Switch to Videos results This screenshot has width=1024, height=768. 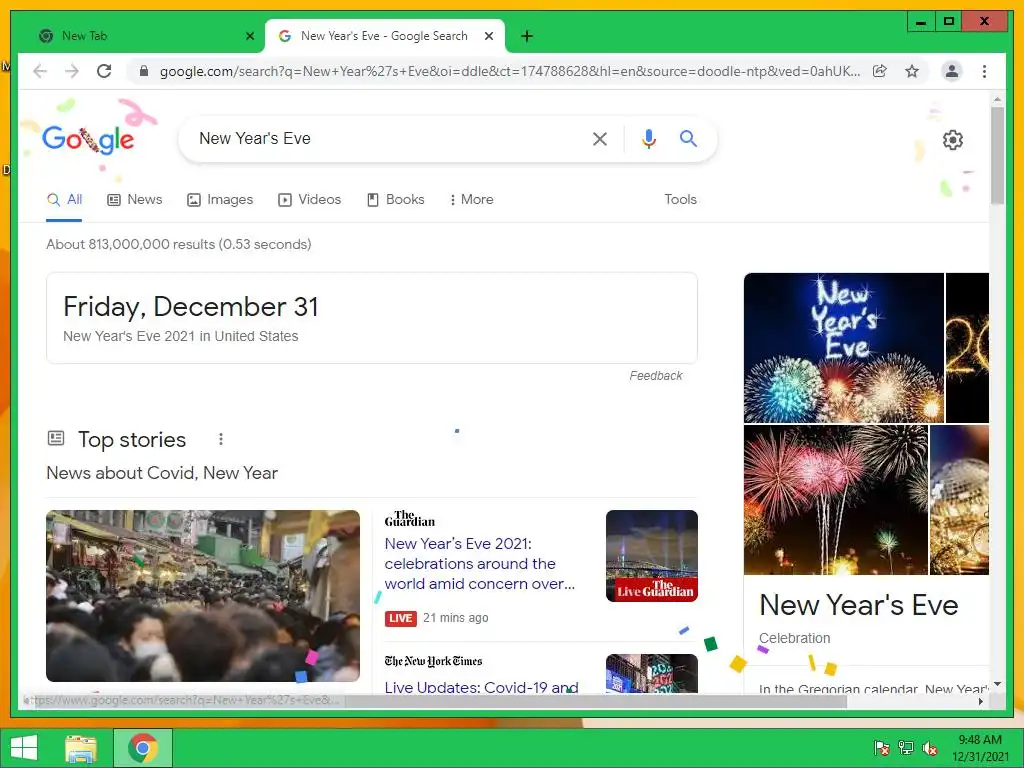(310, 200)
